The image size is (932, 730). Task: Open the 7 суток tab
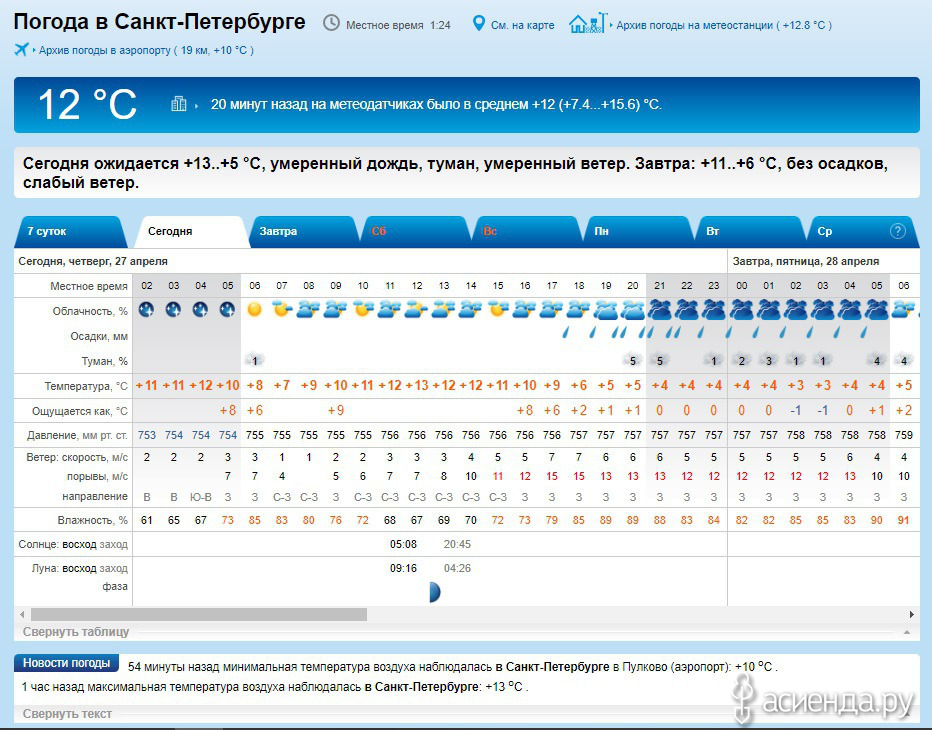coord(70,231)
